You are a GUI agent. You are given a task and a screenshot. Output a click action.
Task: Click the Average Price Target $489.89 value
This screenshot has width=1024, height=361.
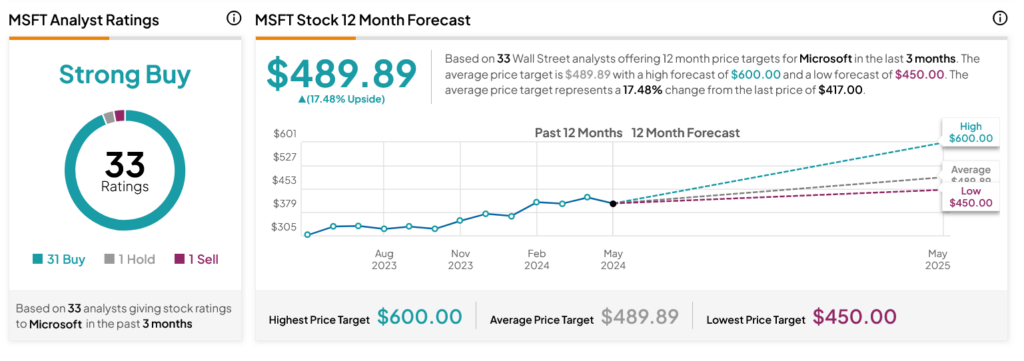click(x=640, y=318)
